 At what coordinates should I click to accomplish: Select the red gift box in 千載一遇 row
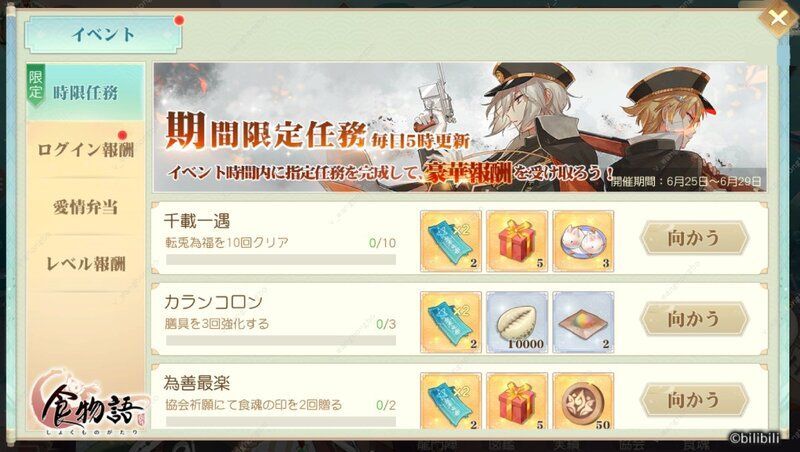[x=517, y=241]
